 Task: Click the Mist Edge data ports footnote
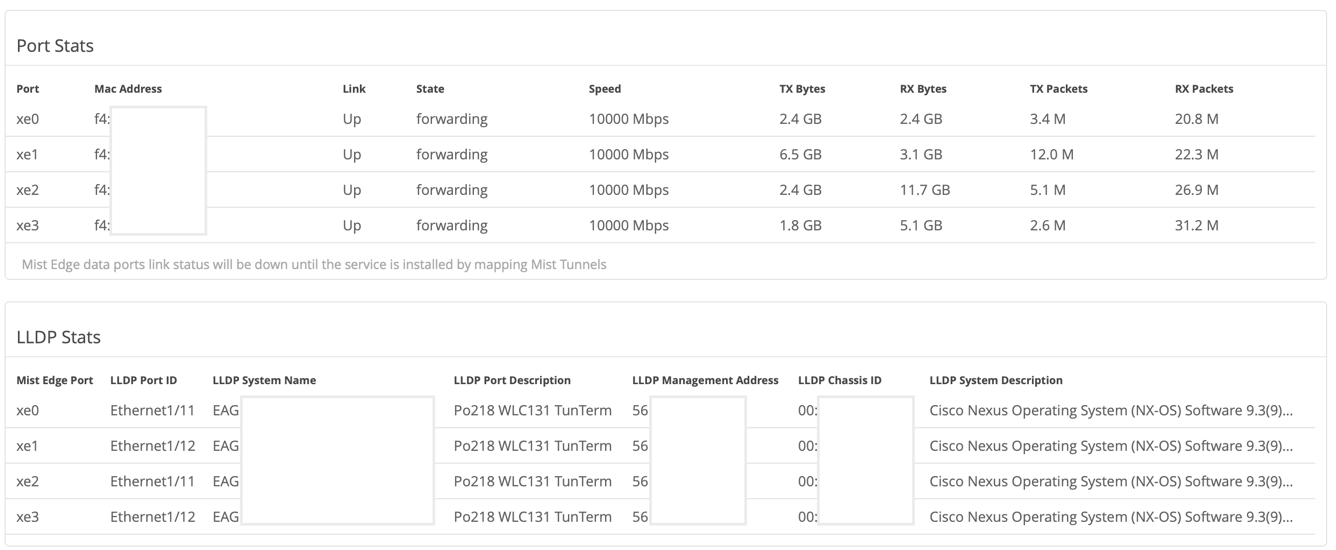(314, 265)
